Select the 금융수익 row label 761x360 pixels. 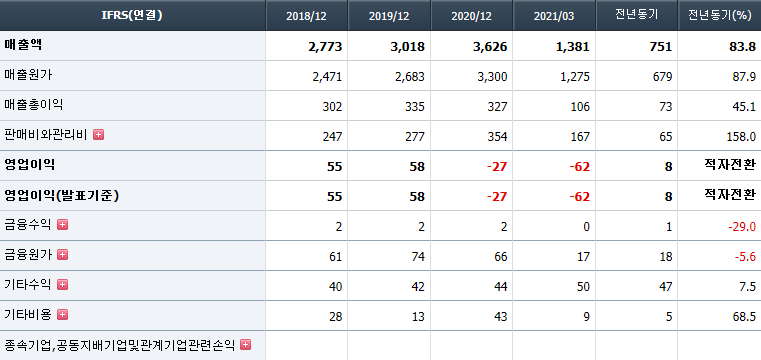click(28, 225)
